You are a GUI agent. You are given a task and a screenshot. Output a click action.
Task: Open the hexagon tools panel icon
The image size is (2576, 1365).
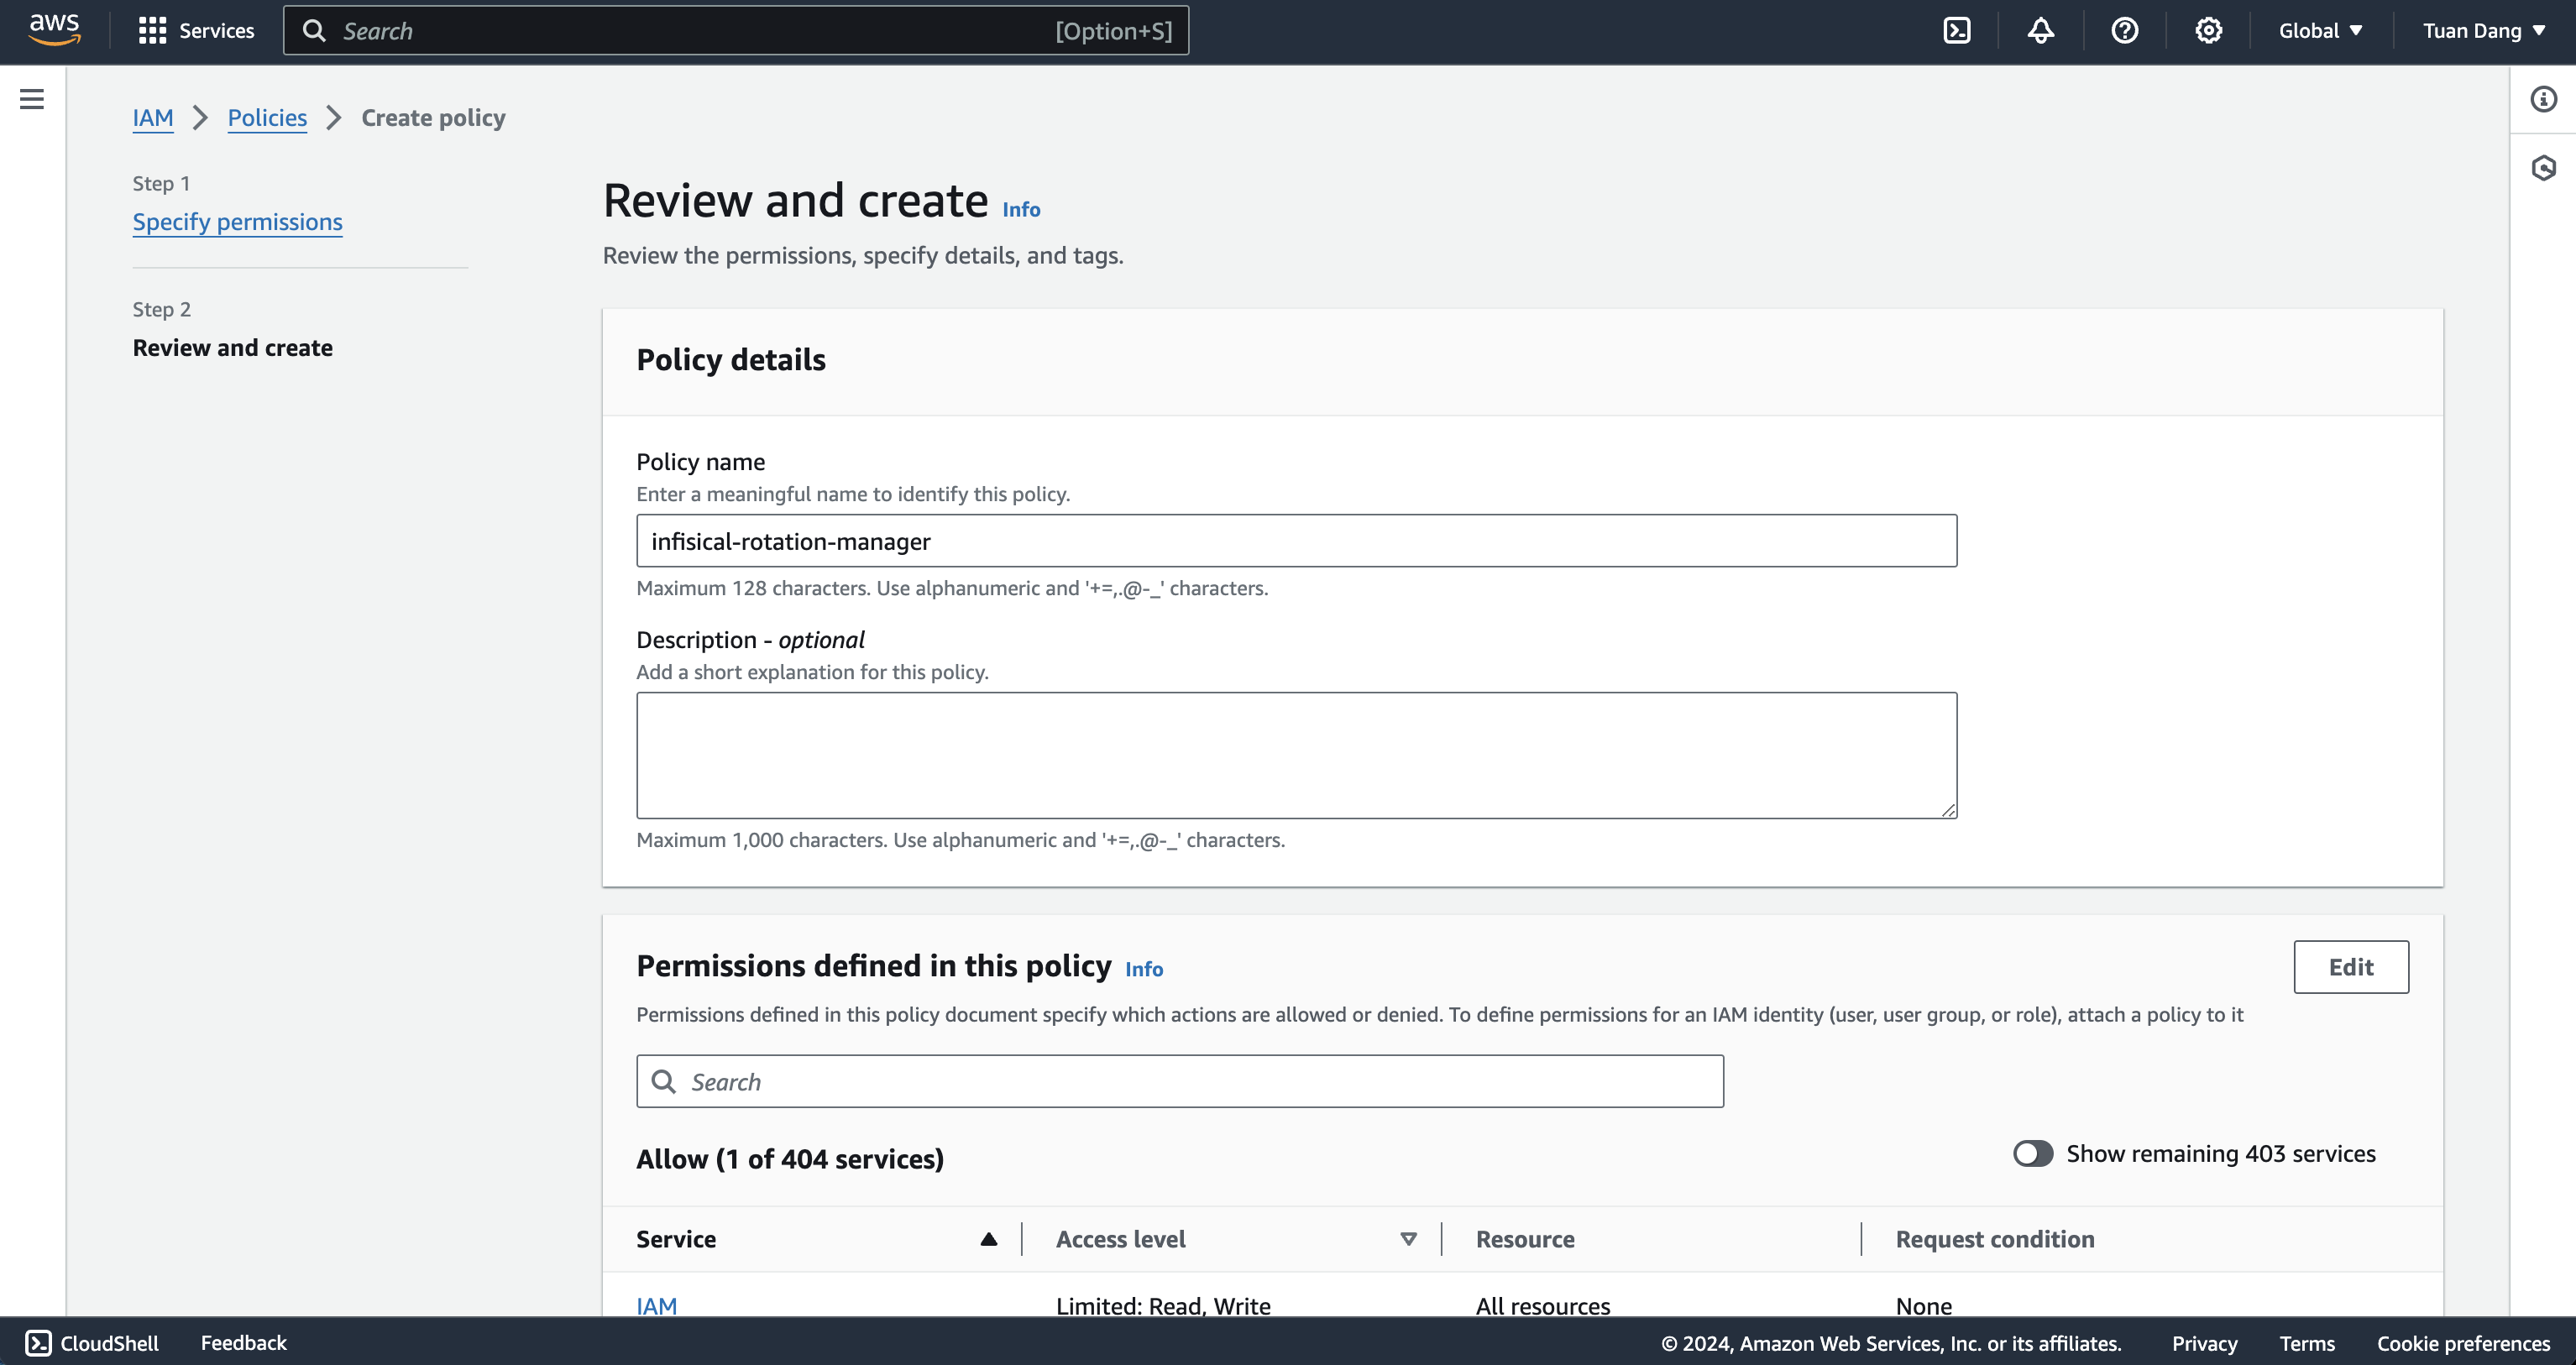[2544, 167]
